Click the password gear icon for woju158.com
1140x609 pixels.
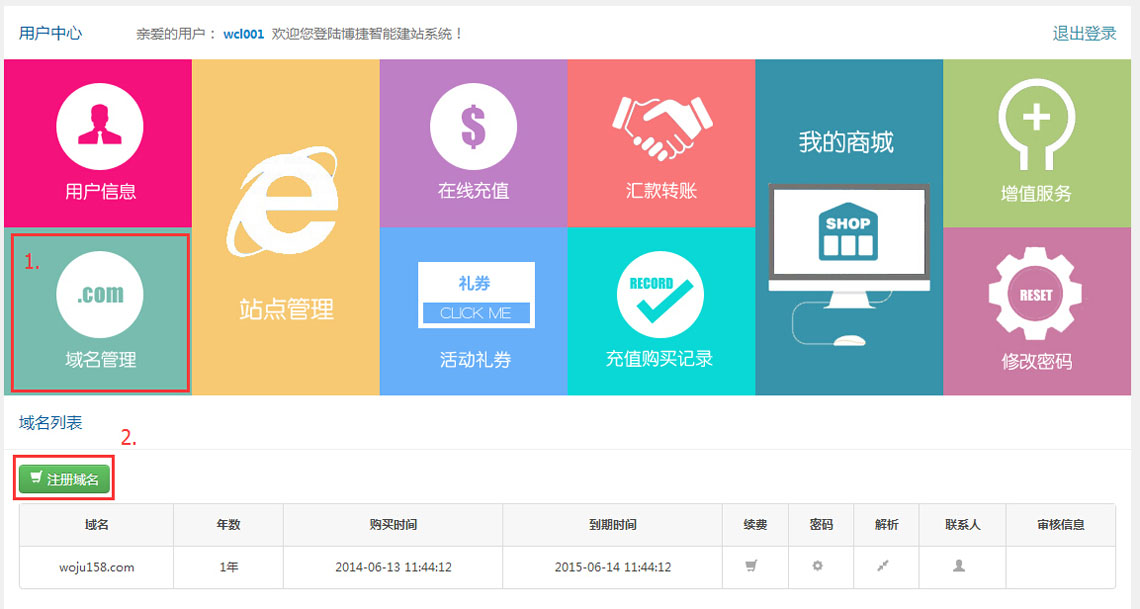point(817,566)
